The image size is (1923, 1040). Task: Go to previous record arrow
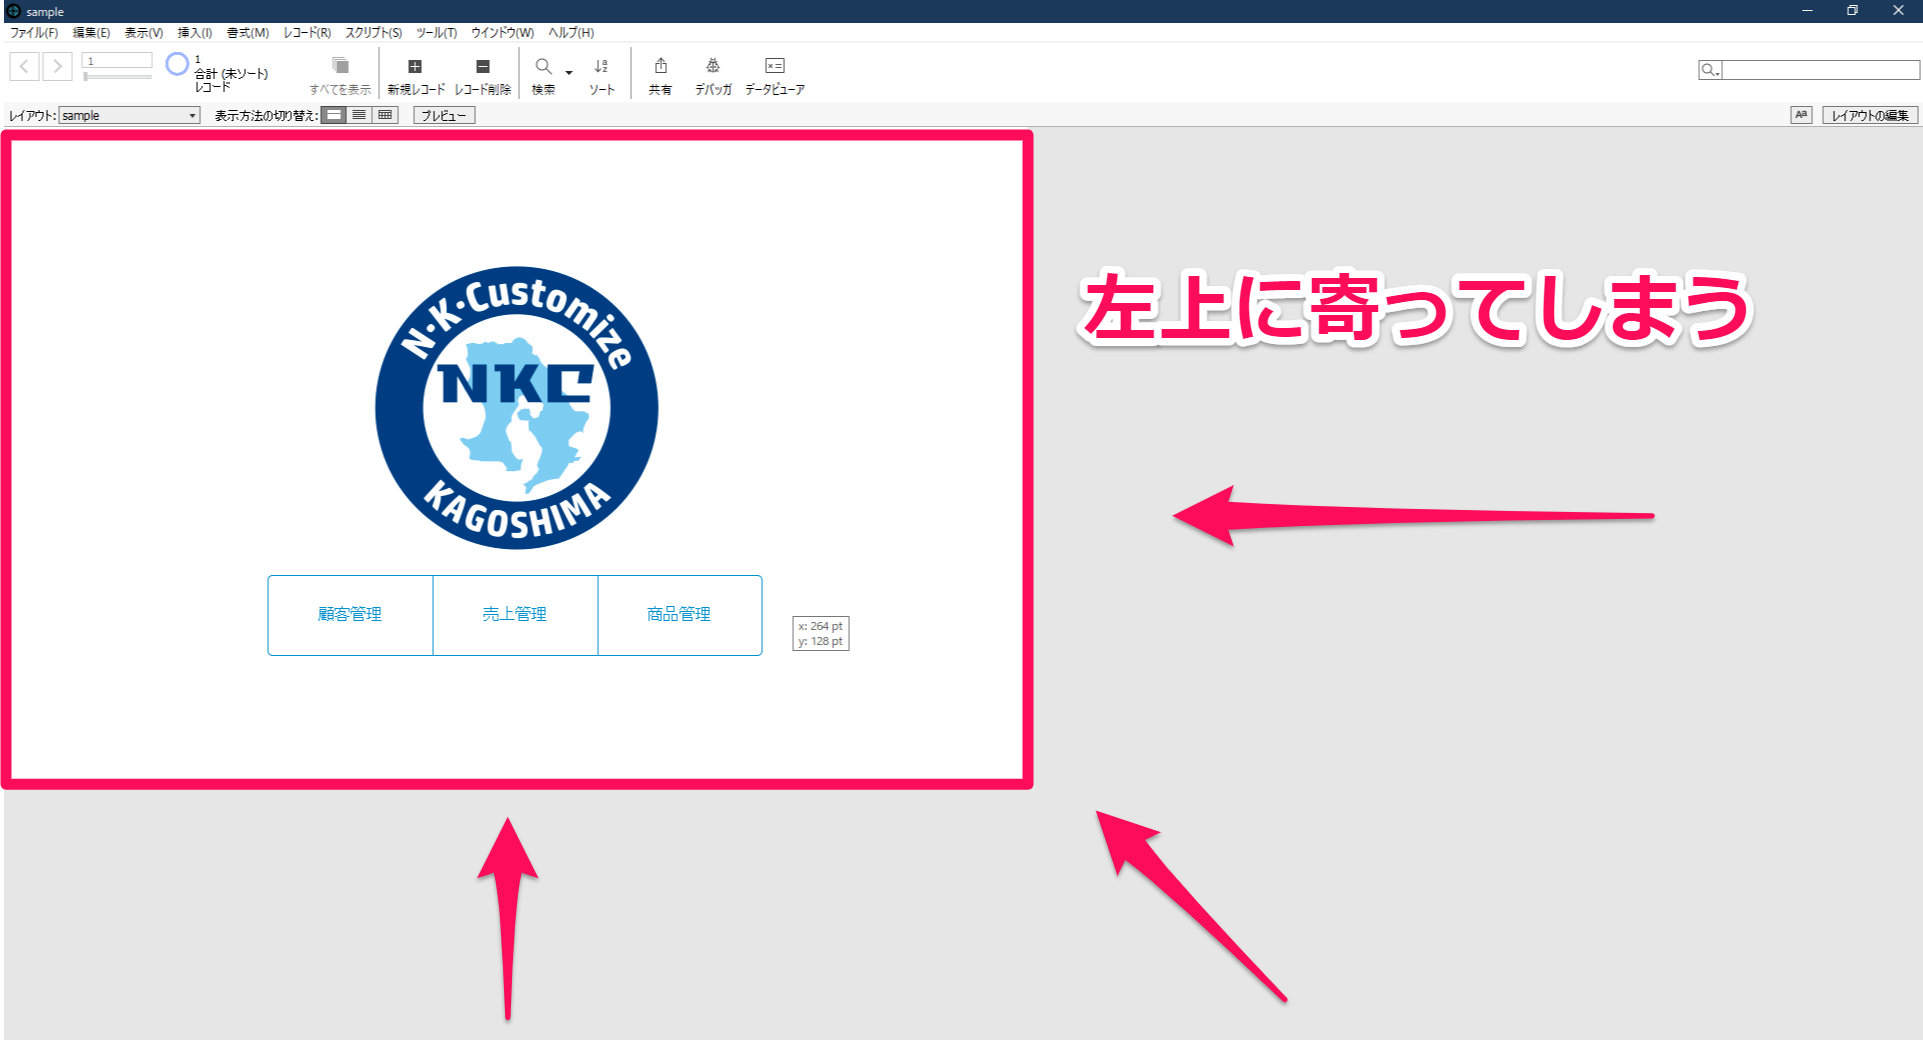(x=25, y=67)
